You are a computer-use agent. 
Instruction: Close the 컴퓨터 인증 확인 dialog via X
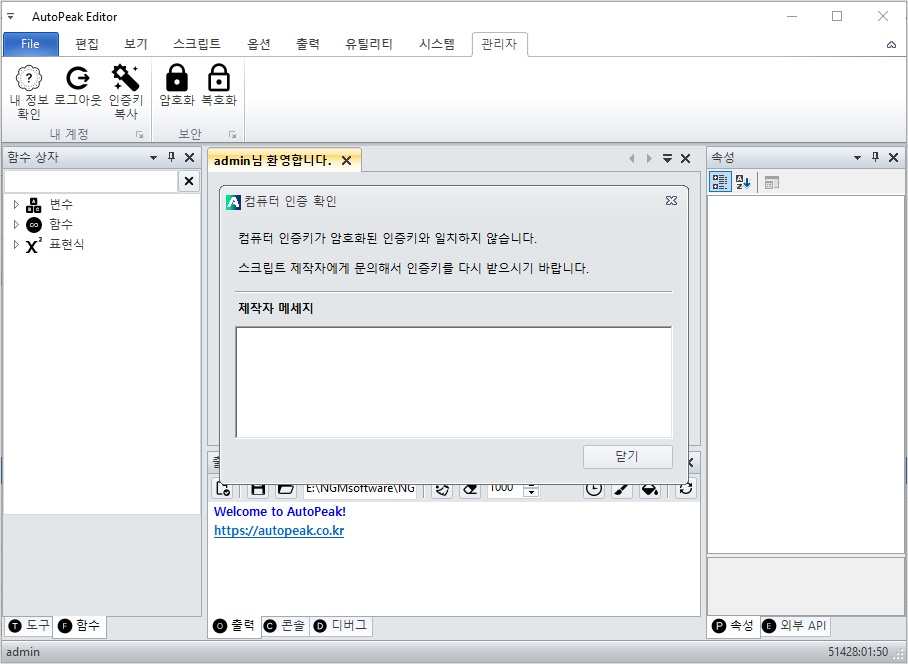(x=671, y=201)
